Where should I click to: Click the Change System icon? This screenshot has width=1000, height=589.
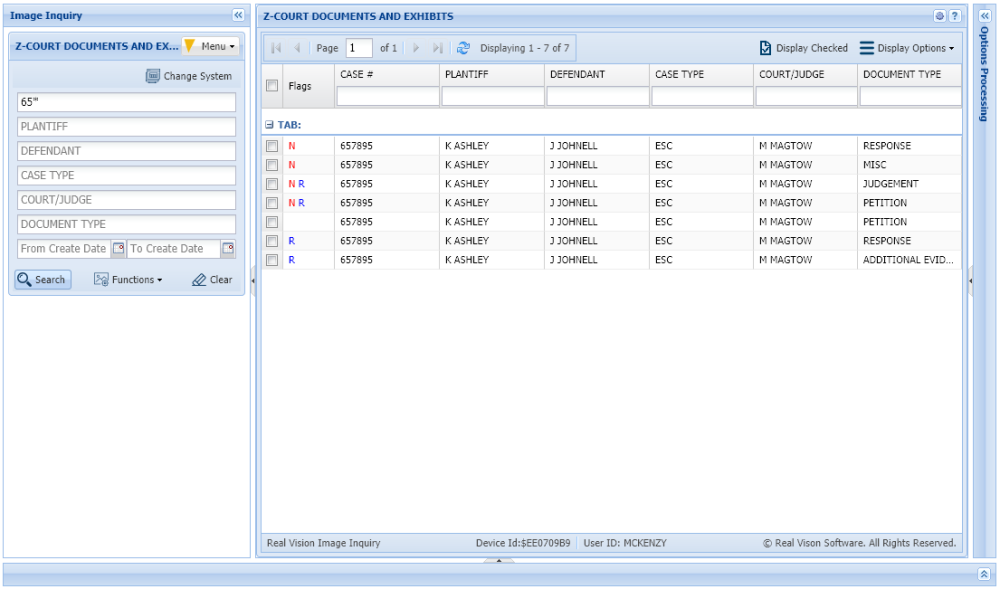point(152,76)
